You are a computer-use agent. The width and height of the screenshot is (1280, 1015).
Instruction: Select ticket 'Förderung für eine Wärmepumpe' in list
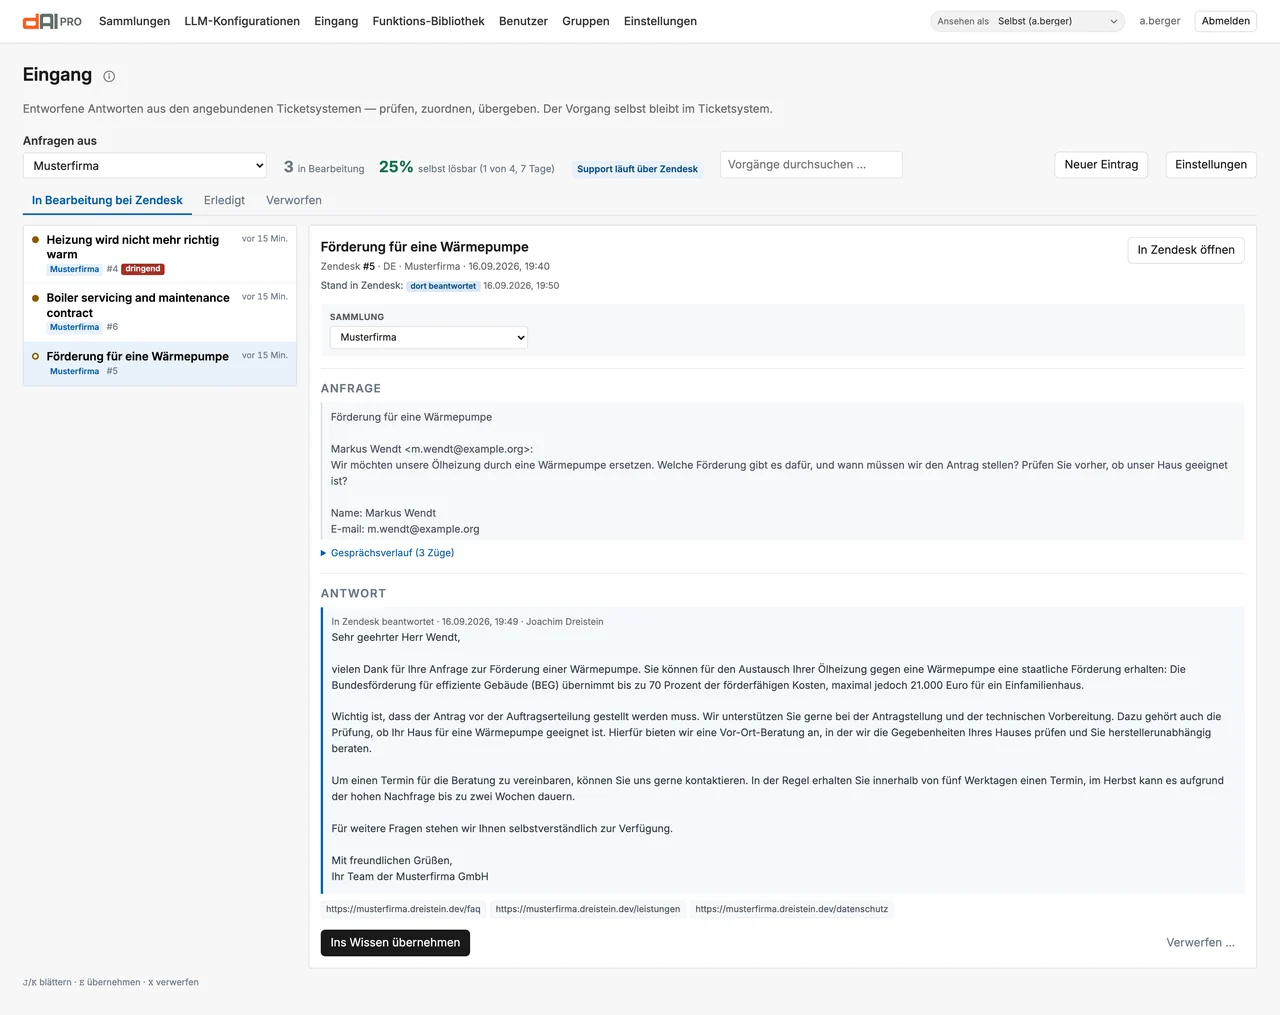tap(160, 363)
